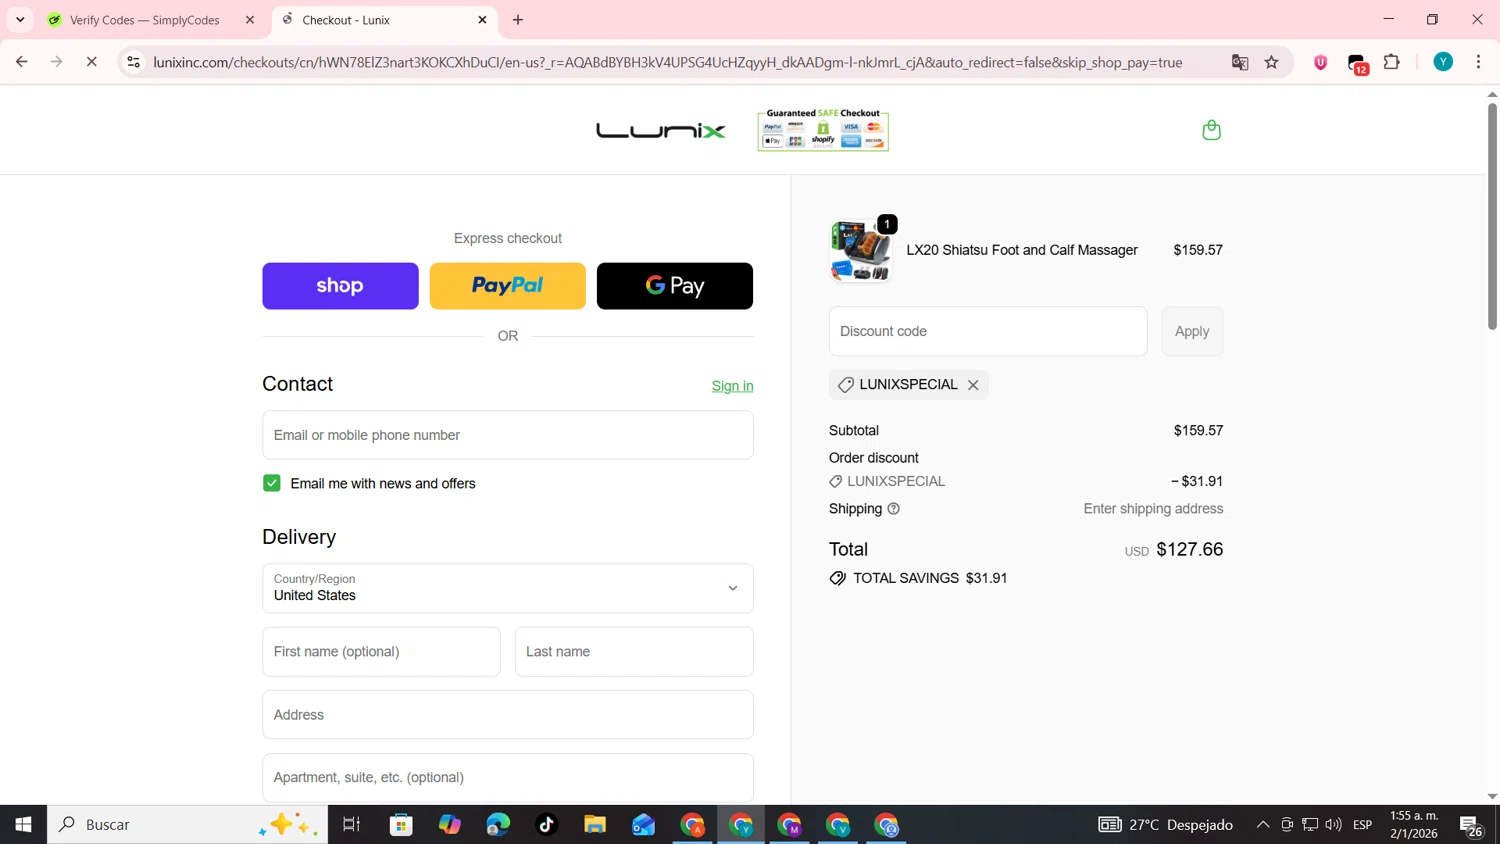Remove the LUNIXSPECIAL discount code tag
This screenshot has width=1500, height=844.
click(973, 385)
